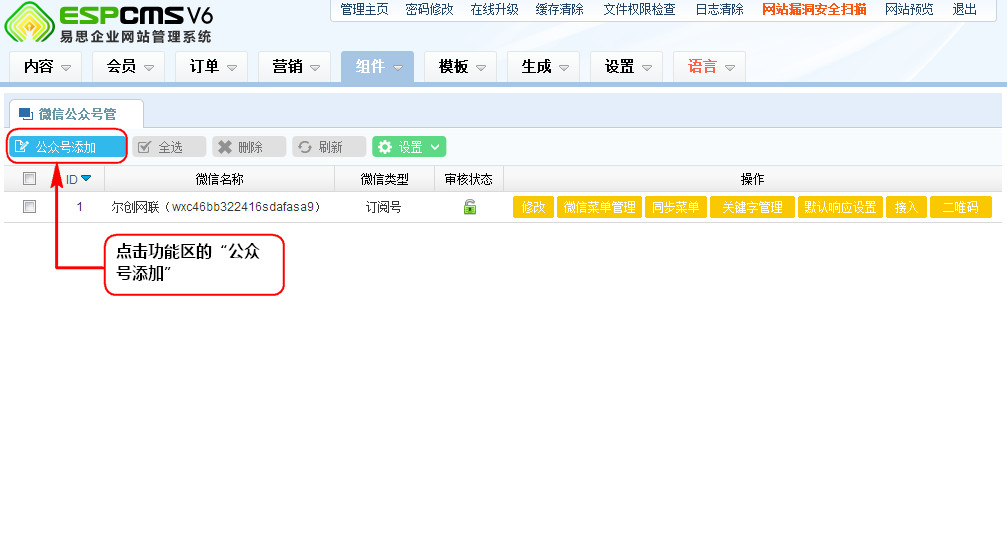The image size is (1007, 556).
Task: Expand the 语言 menu dropdown arrow
Action: tap(730, 67)
